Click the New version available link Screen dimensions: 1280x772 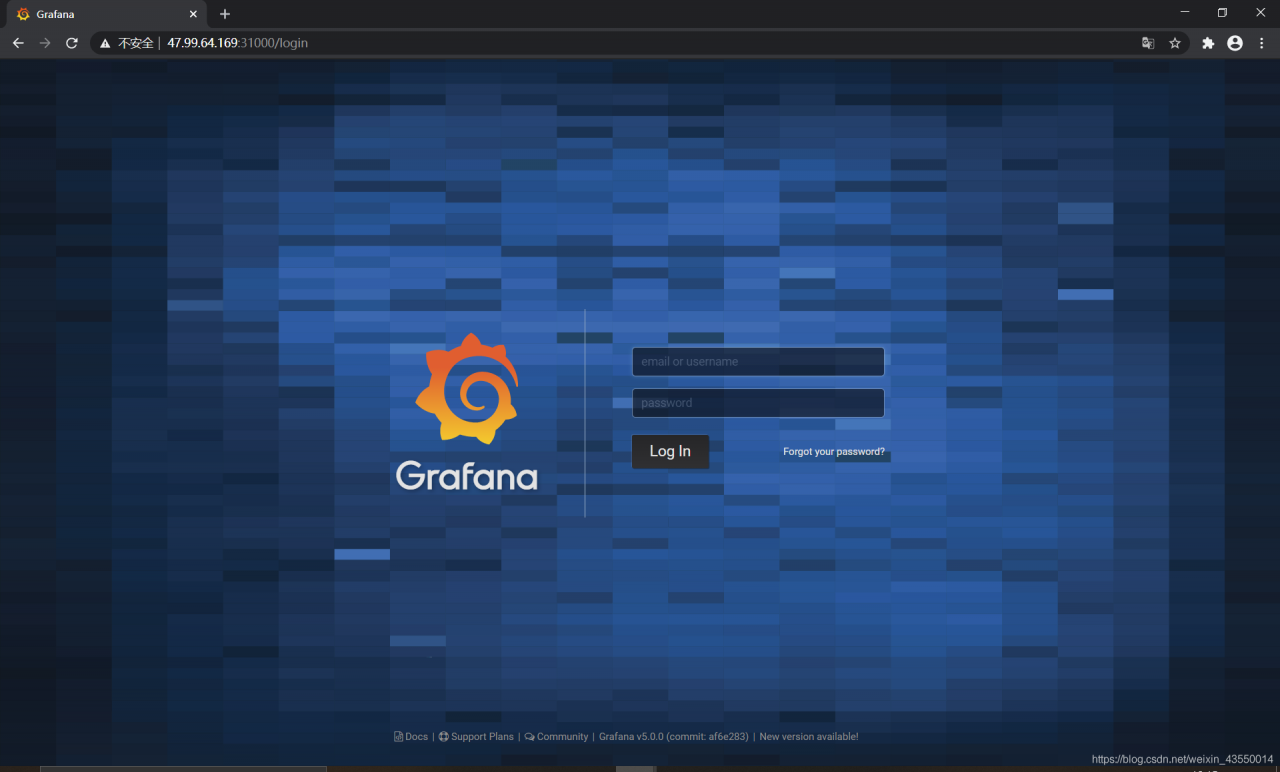click(809, 737)
